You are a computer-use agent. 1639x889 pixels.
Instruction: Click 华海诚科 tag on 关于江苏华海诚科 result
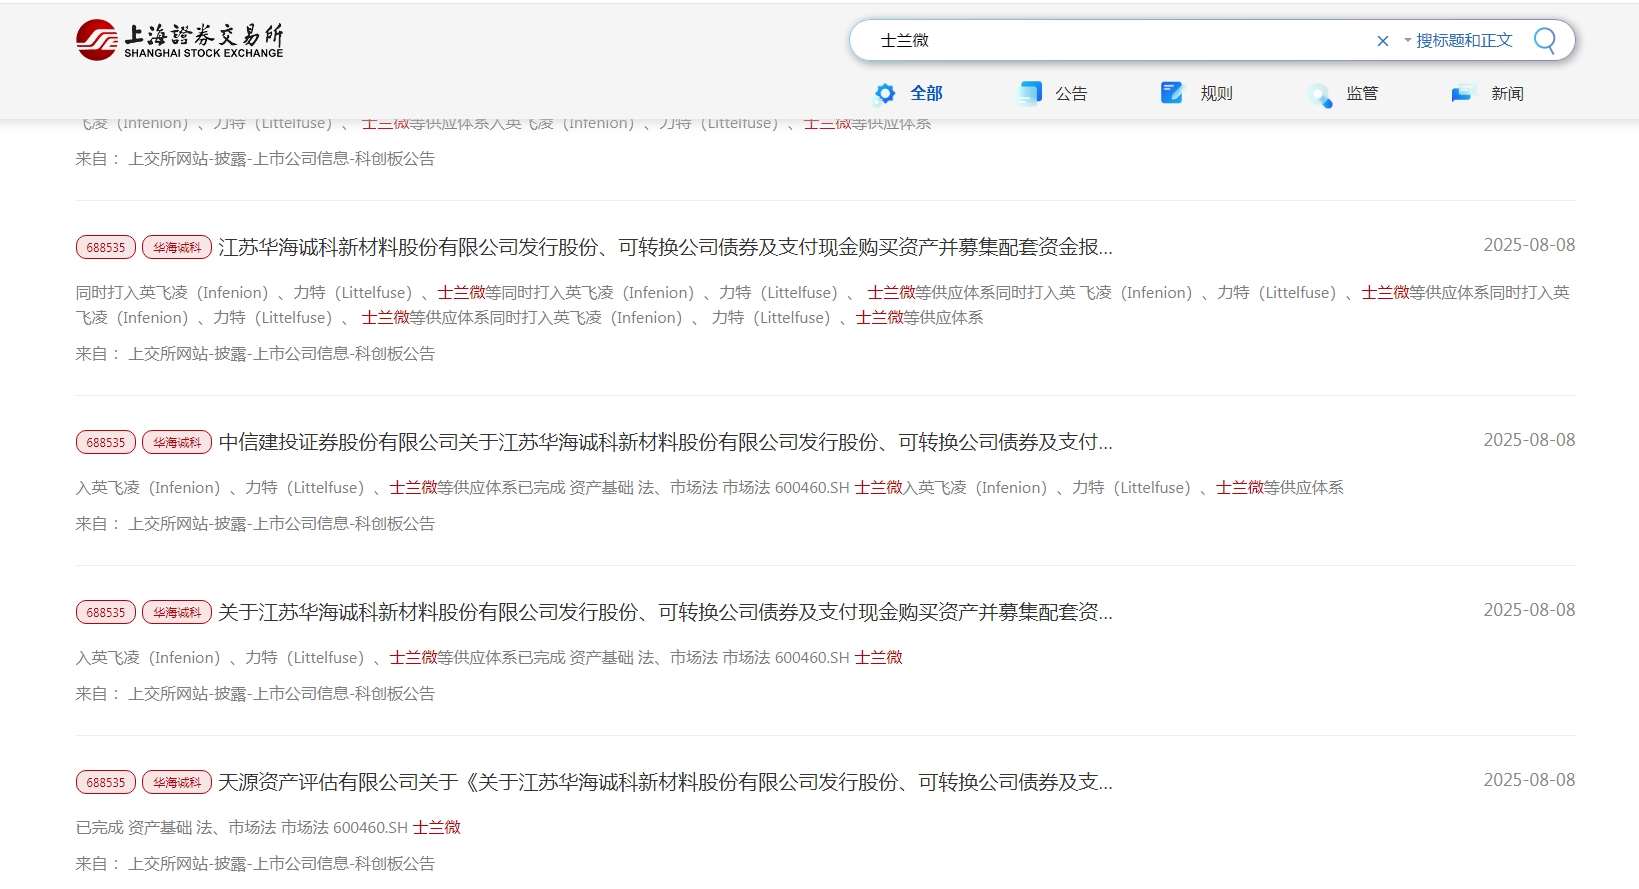point(177,612)
